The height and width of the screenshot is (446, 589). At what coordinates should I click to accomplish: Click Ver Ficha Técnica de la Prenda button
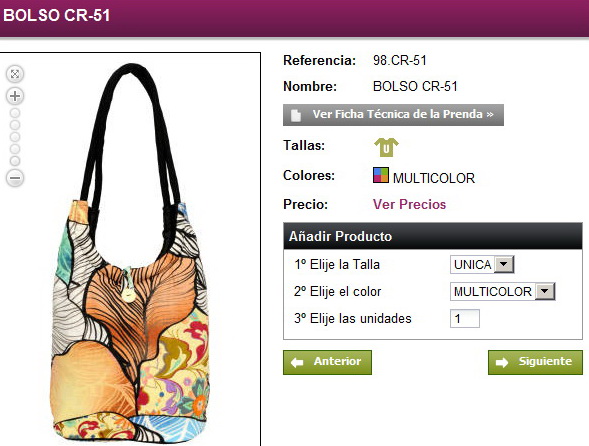point(393,115)
